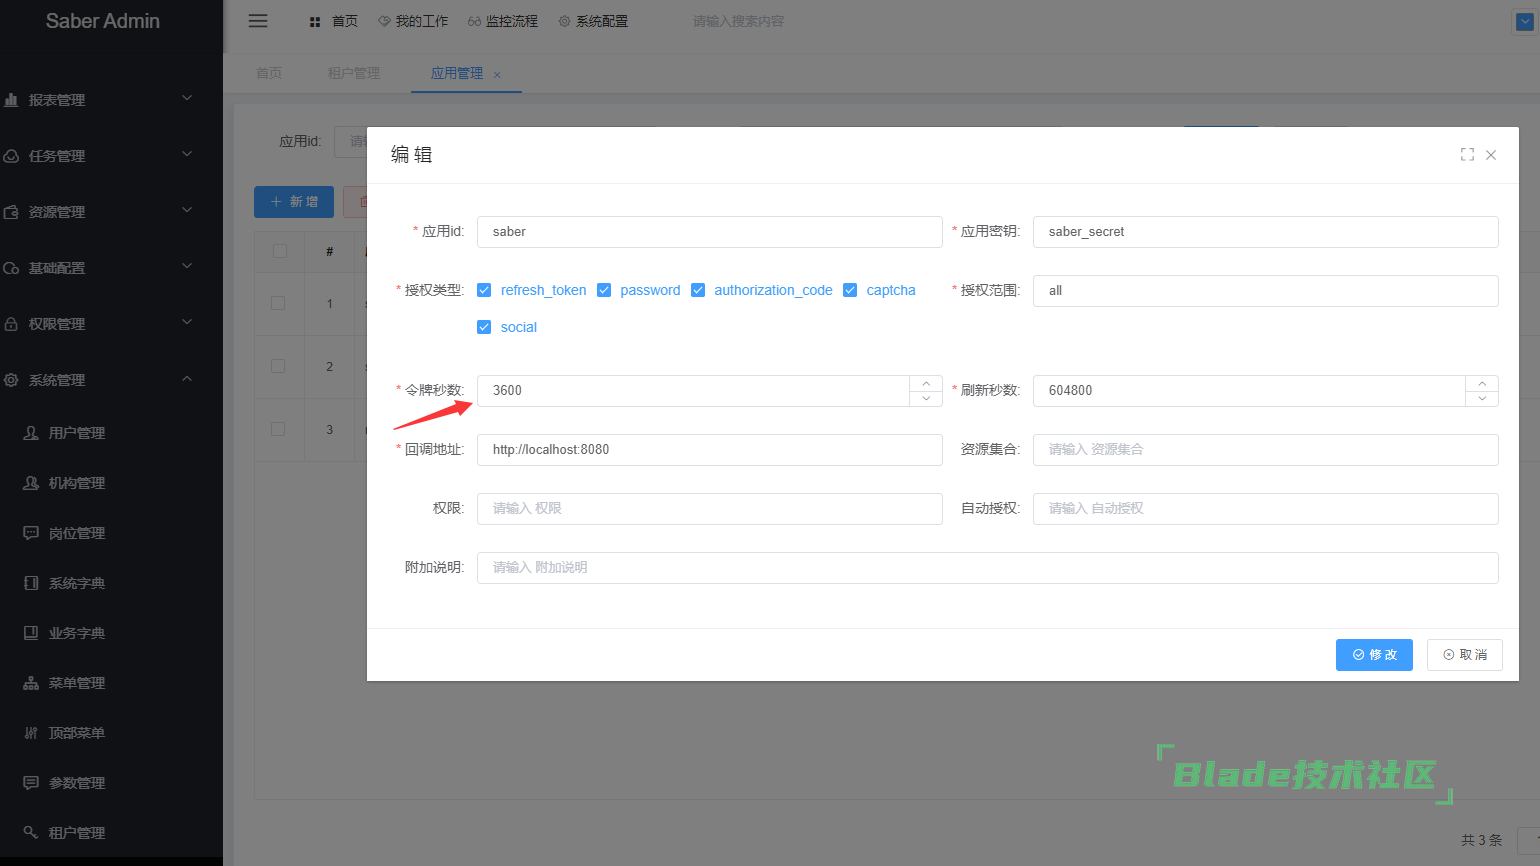Click the 报表管理 chart icon in the sidebar
1540x866 pixels.
click(12, 100)
